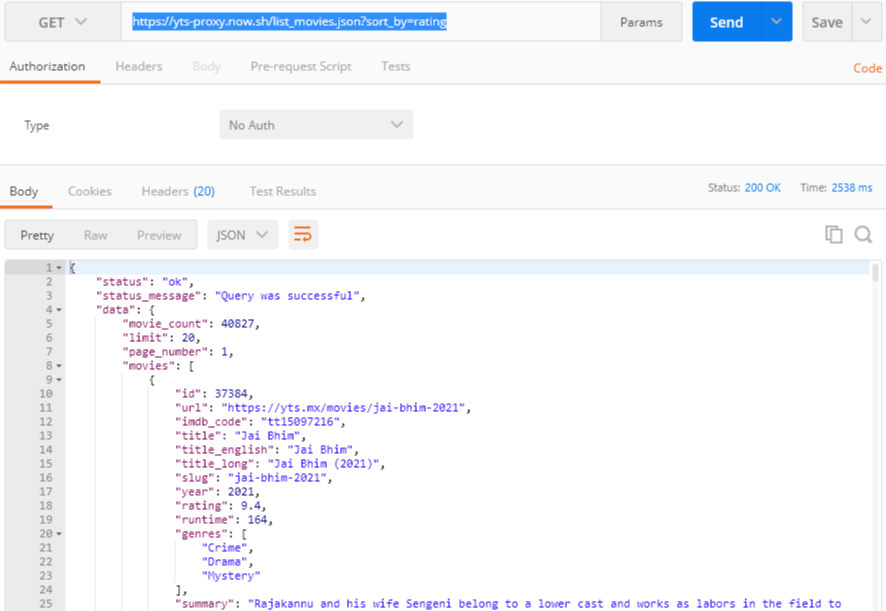Click the request URL input field
The width and height of the screenshot is (886, 611).
click(x=361, y=22)
